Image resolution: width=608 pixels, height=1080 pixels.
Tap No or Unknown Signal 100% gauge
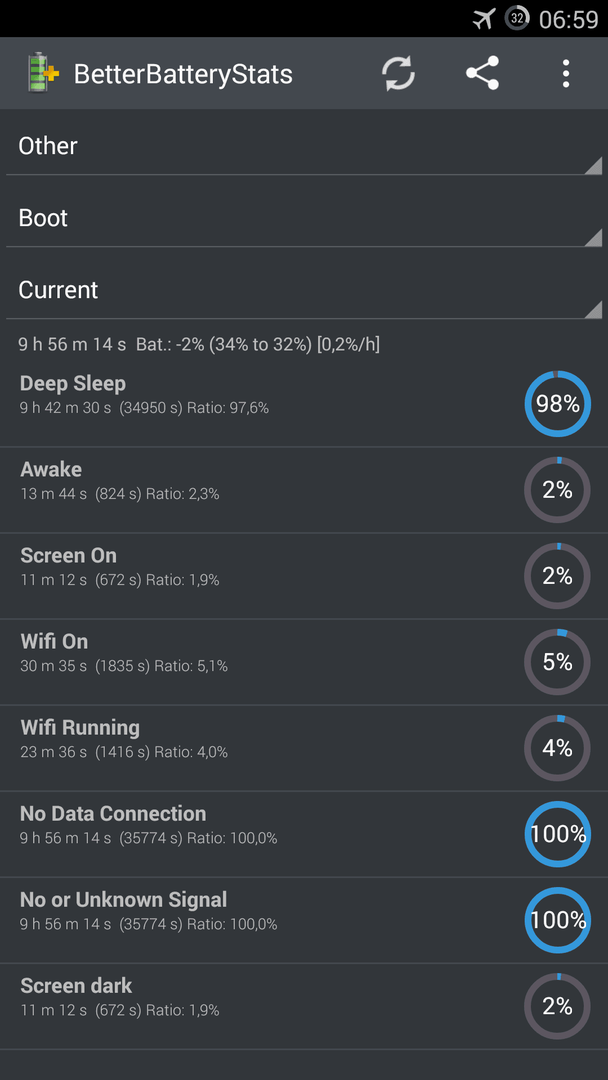[558, 920]
